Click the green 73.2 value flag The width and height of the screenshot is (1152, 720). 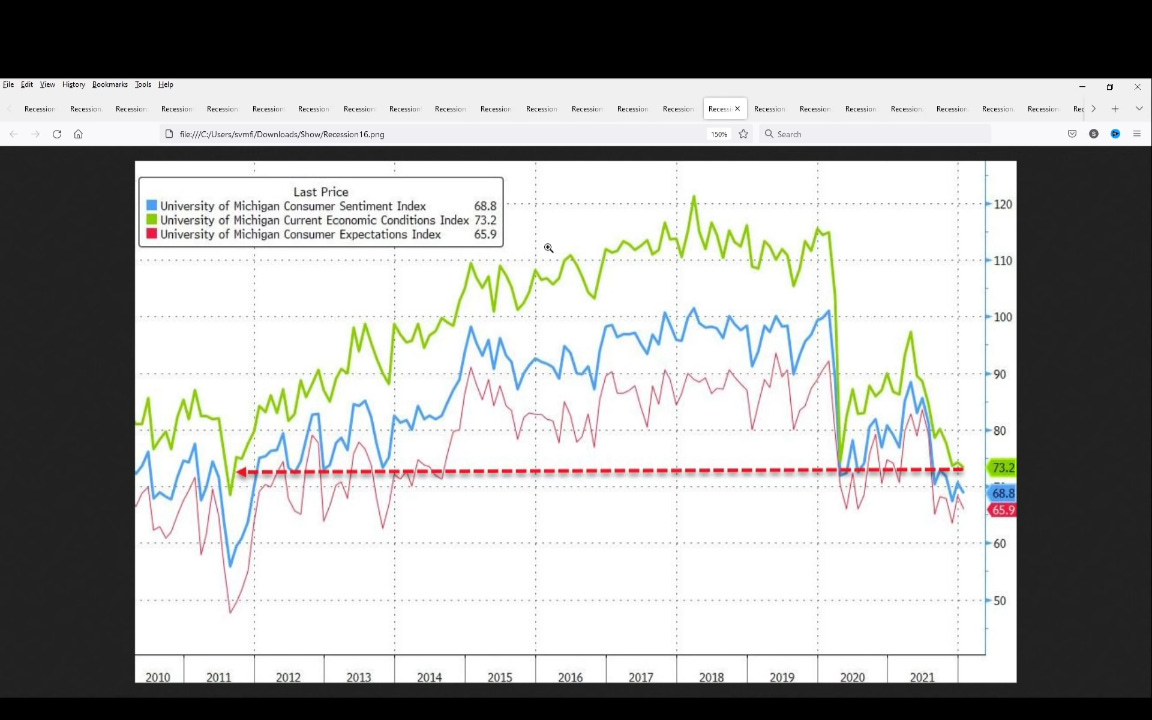pos(1002,468)
